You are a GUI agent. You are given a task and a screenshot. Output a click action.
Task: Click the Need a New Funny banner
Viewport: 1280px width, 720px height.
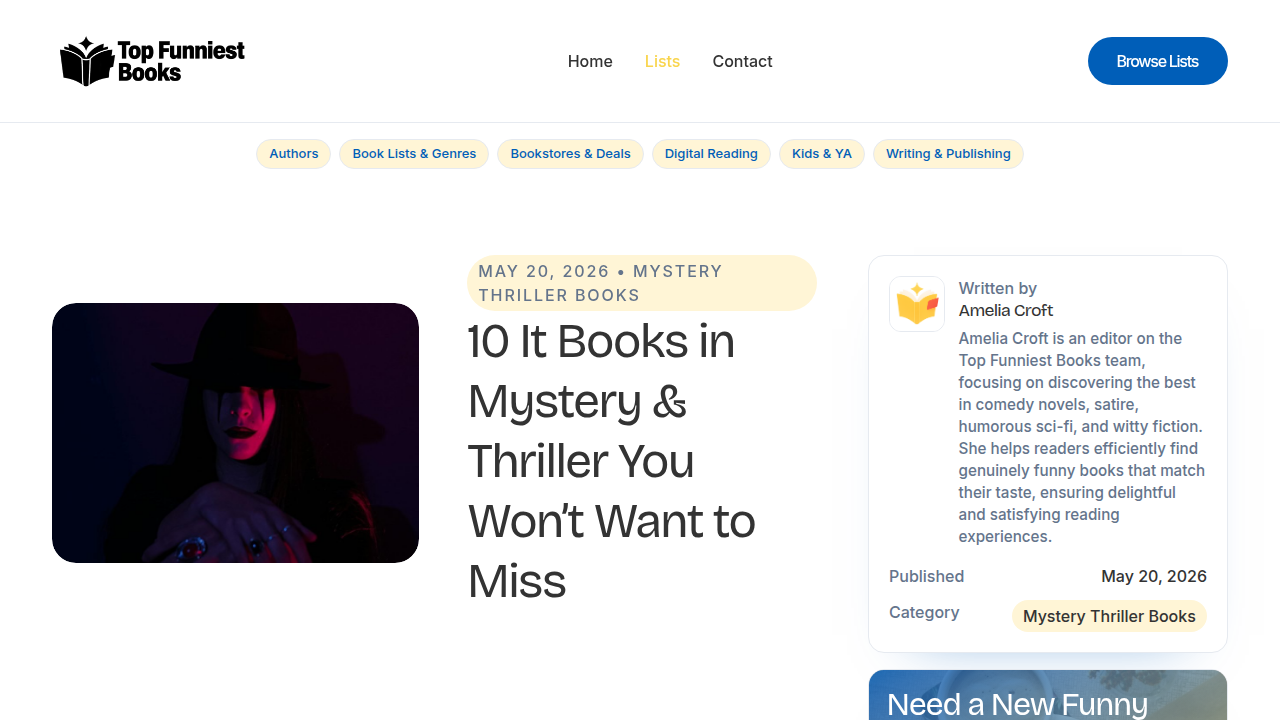pyautogui.click(x=1048, y=695)
